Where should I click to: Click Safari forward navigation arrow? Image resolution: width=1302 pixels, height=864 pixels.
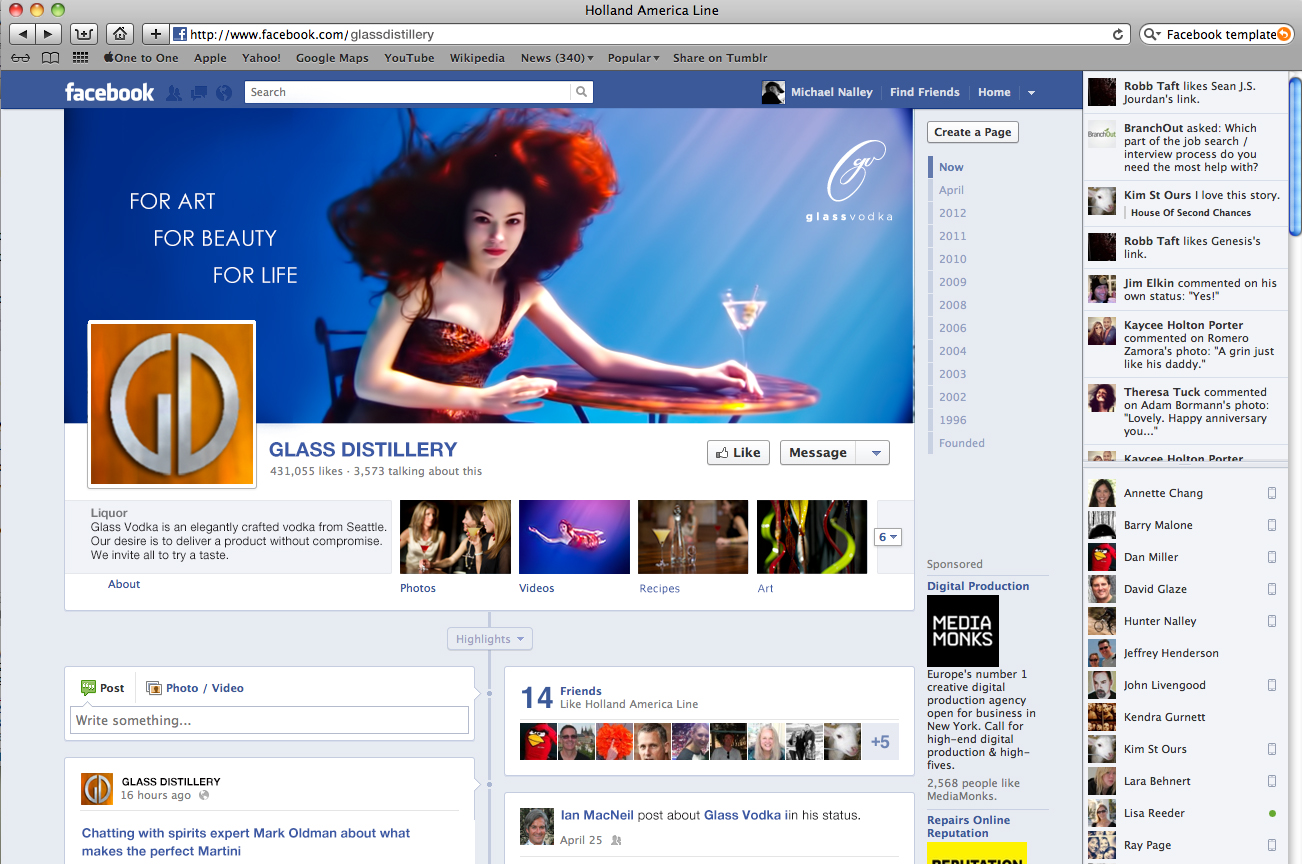(x=48, y=34)
